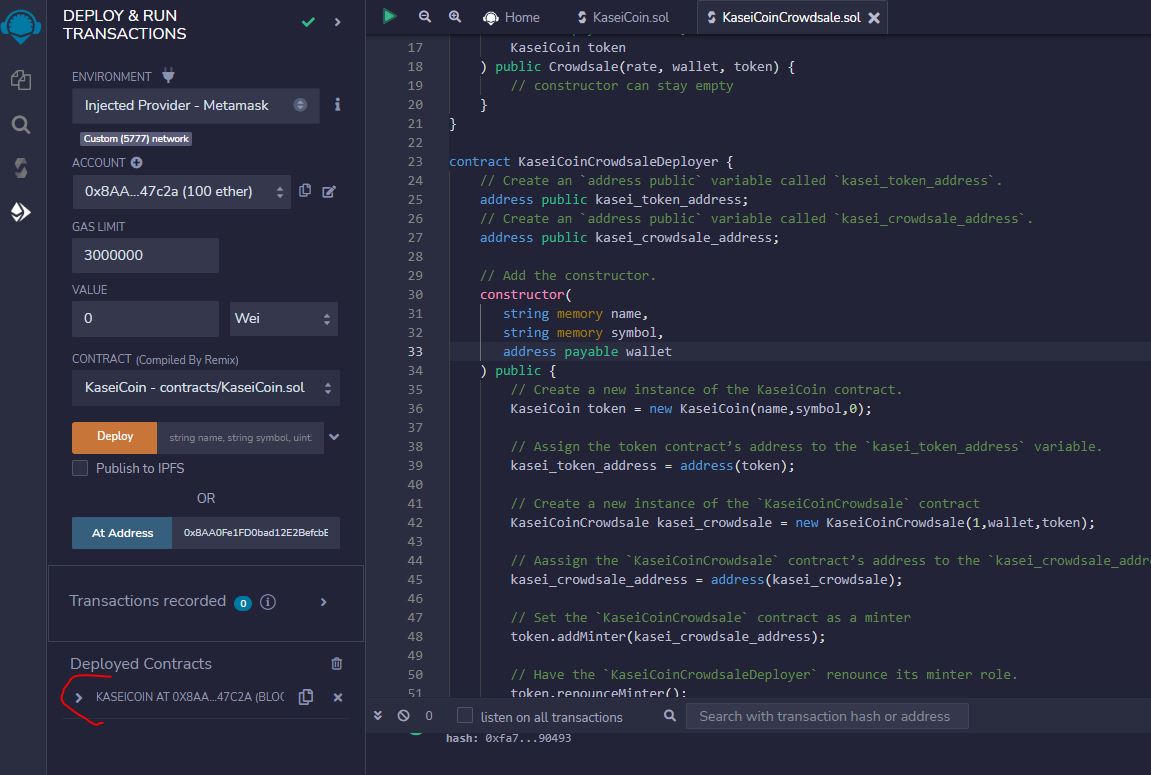Open the Environment dropdown showing Injected Provider
The width and height of the screenshot is (1151, 775).
[195, 105]
